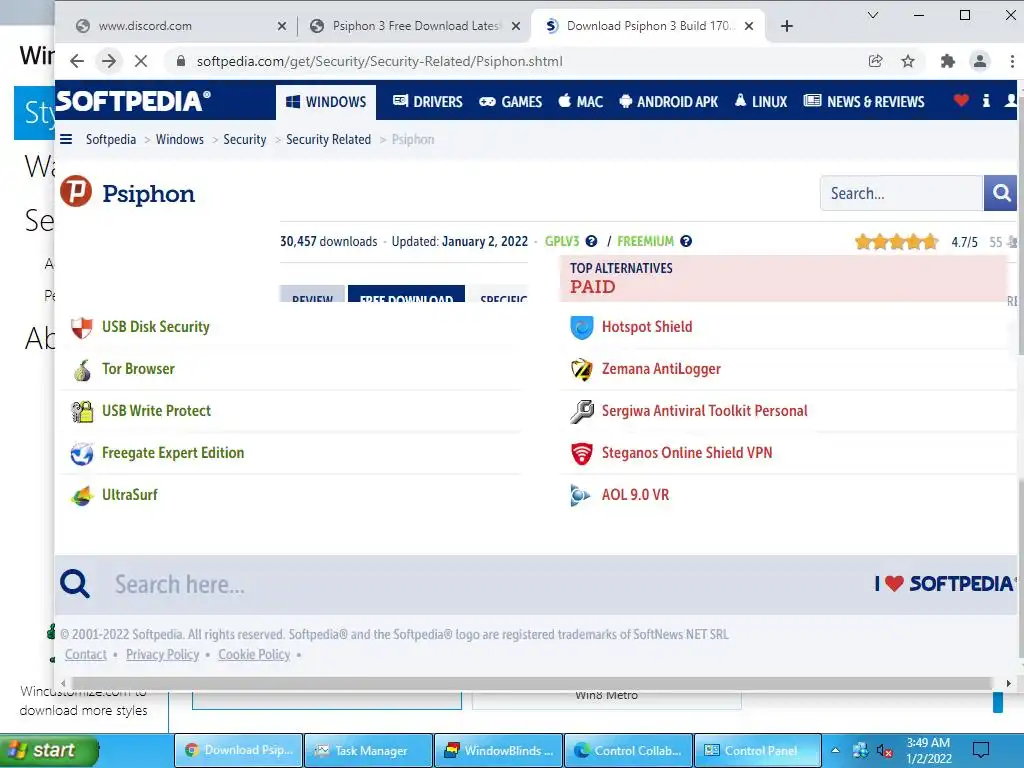Click the AOL 9.0 VR icon
The width and height of the screenshot is (1024, 768).
point(580,496)
